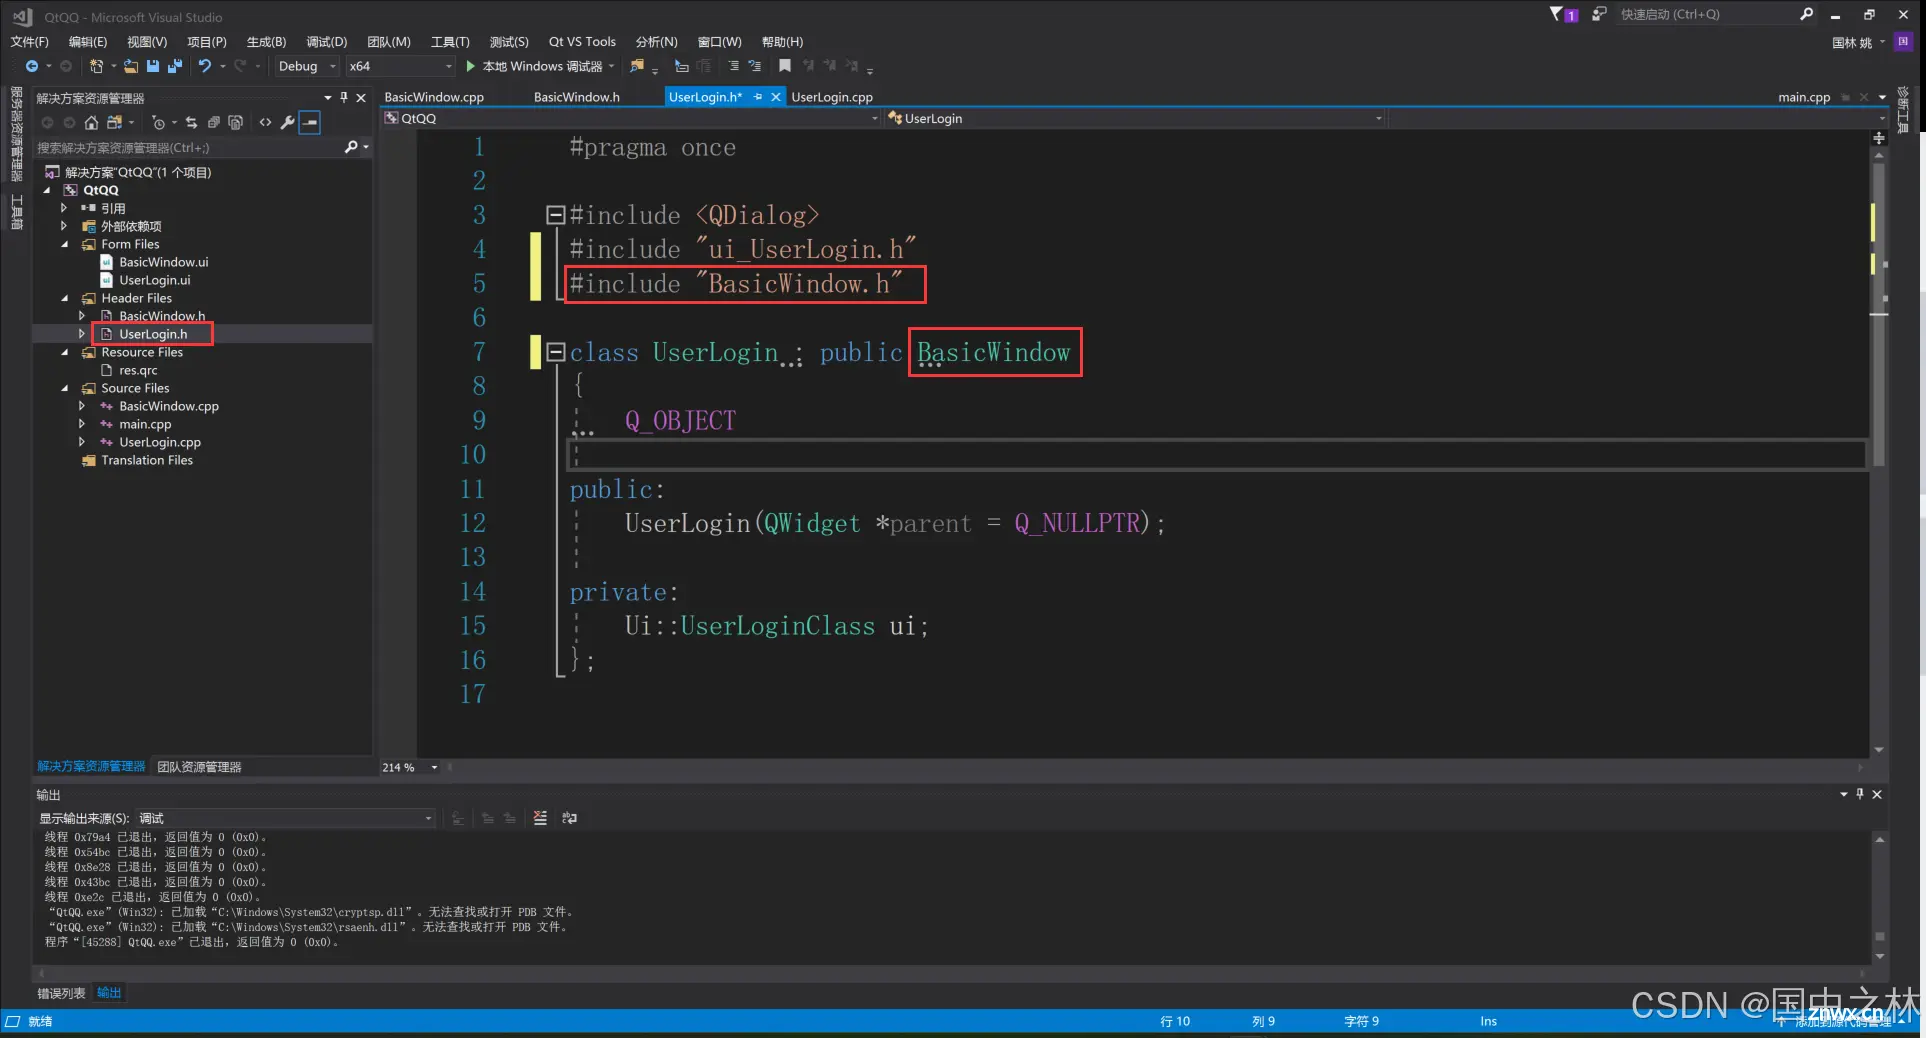This screenshot has height=1038, width=1926.
Task: Expand the 外部依赖项 node
Action: coord(64,226)
